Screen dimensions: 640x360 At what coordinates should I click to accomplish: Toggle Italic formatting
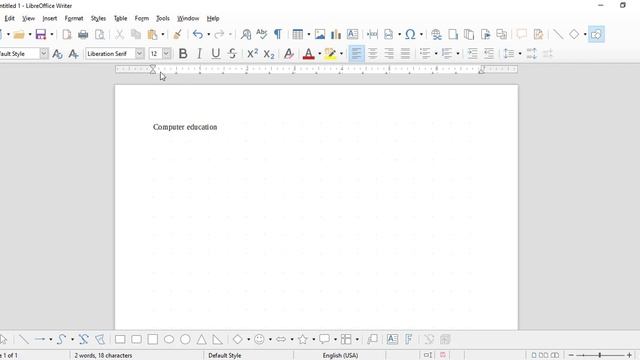coord(199,53)
